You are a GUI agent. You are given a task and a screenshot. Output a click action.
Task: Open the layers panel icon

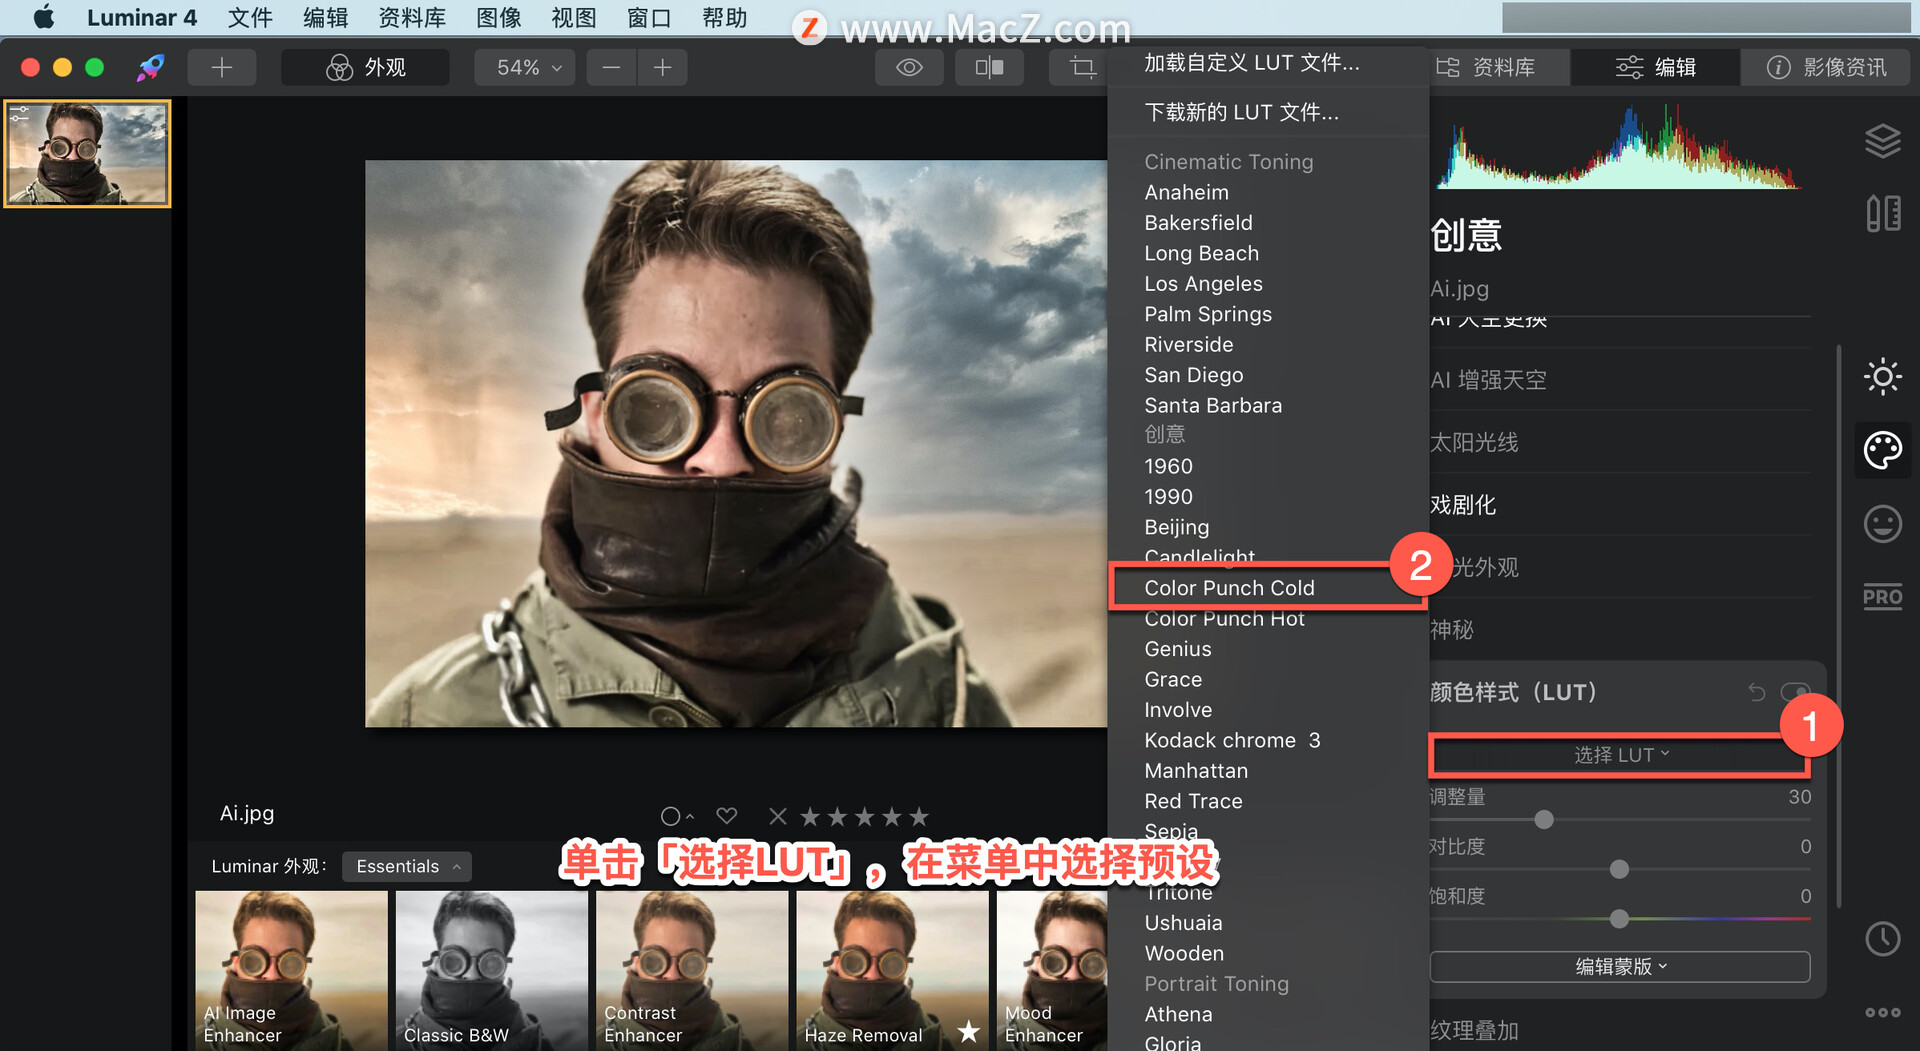pos(1882,141)
